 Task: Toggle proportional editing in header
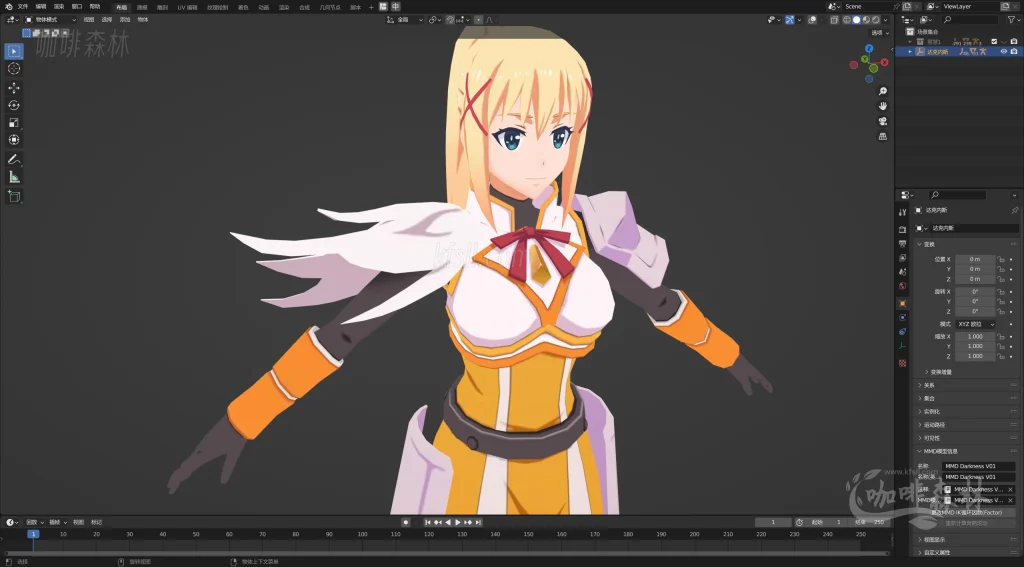478,20
